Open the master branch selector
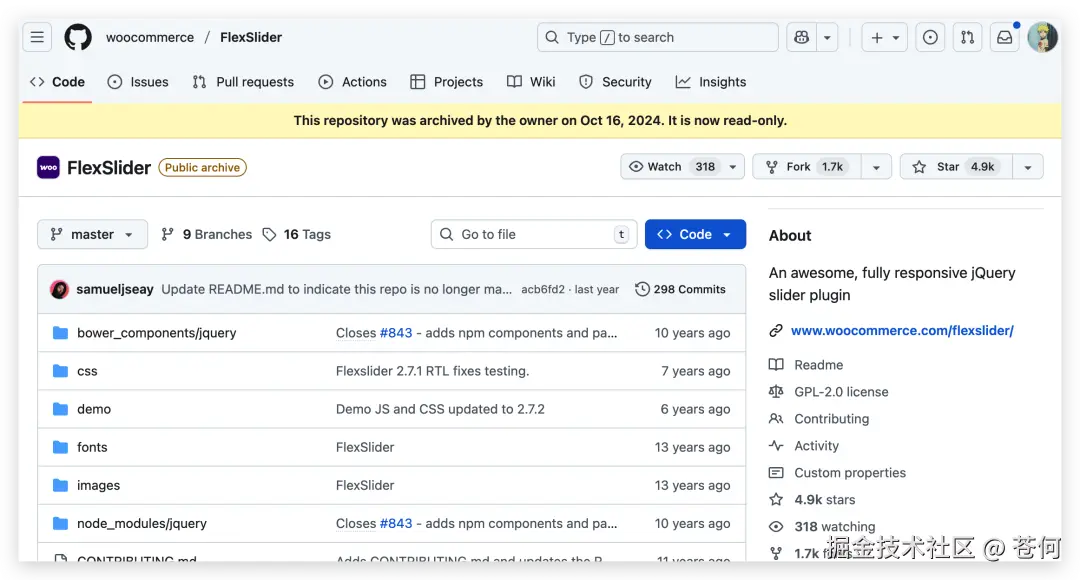 point(92,234)
